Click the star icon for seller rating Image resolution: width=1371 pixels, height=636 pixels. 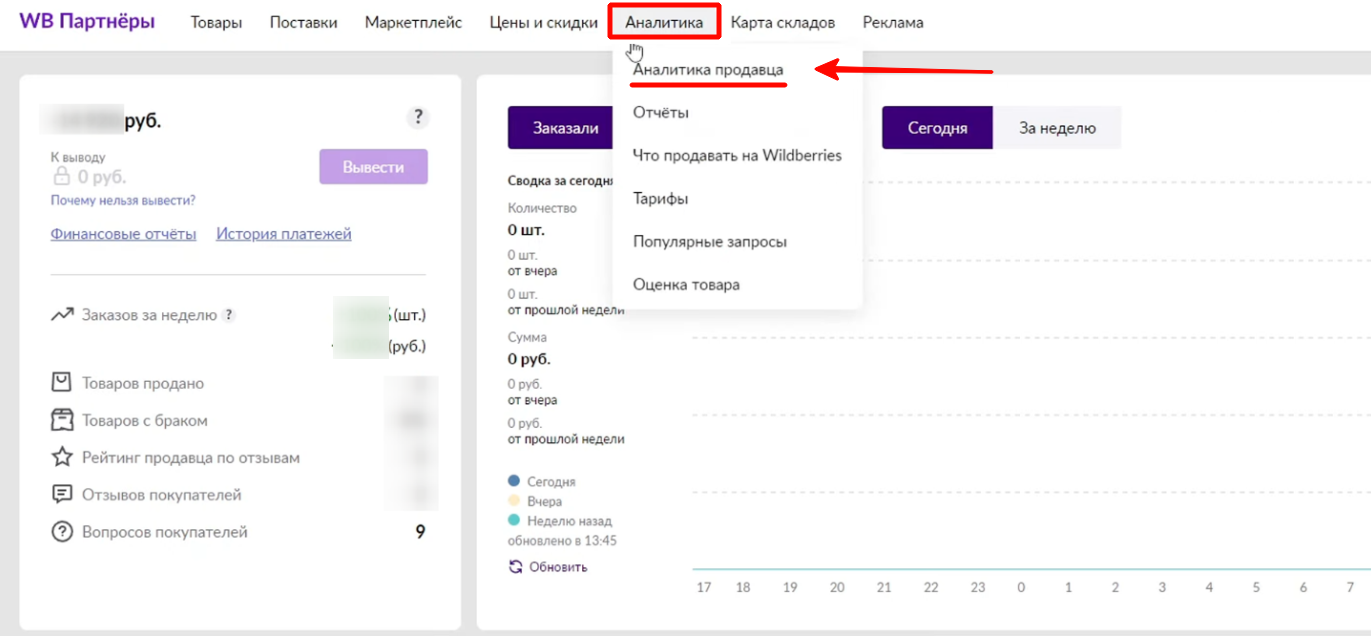pos(62,457)
